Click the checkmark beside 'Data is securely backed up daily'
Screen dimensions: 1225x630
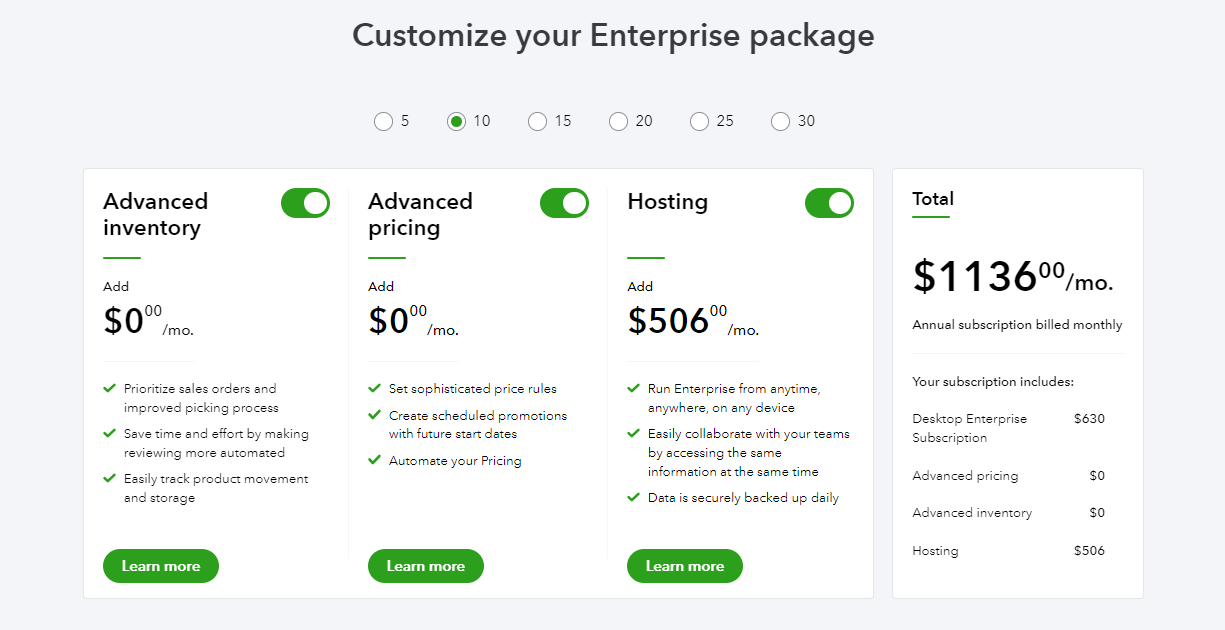point(632,497)
